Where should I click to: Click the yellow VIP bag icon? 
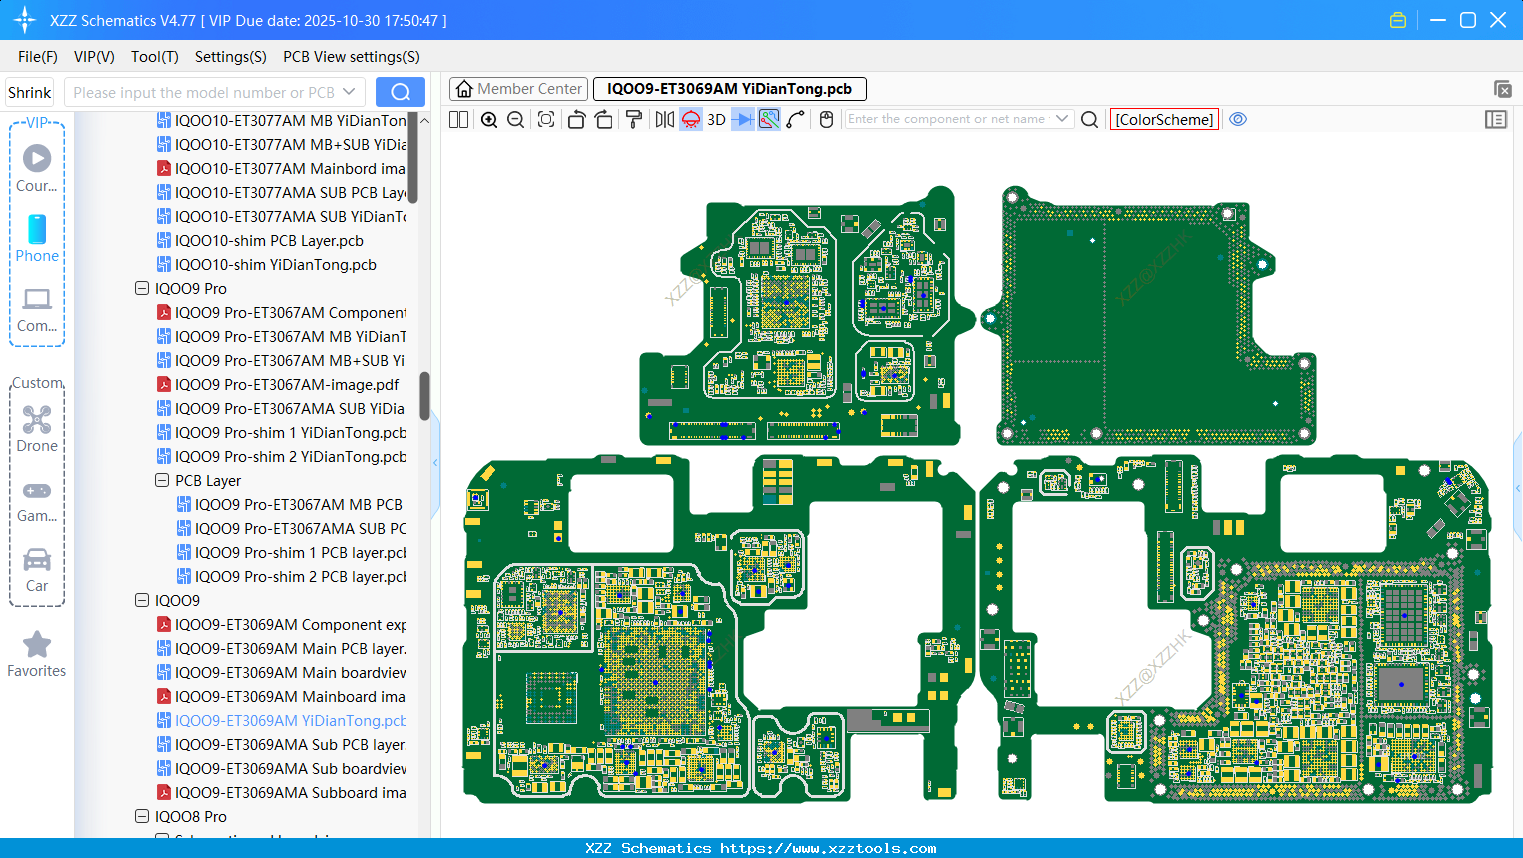(x=1398, y=20)
